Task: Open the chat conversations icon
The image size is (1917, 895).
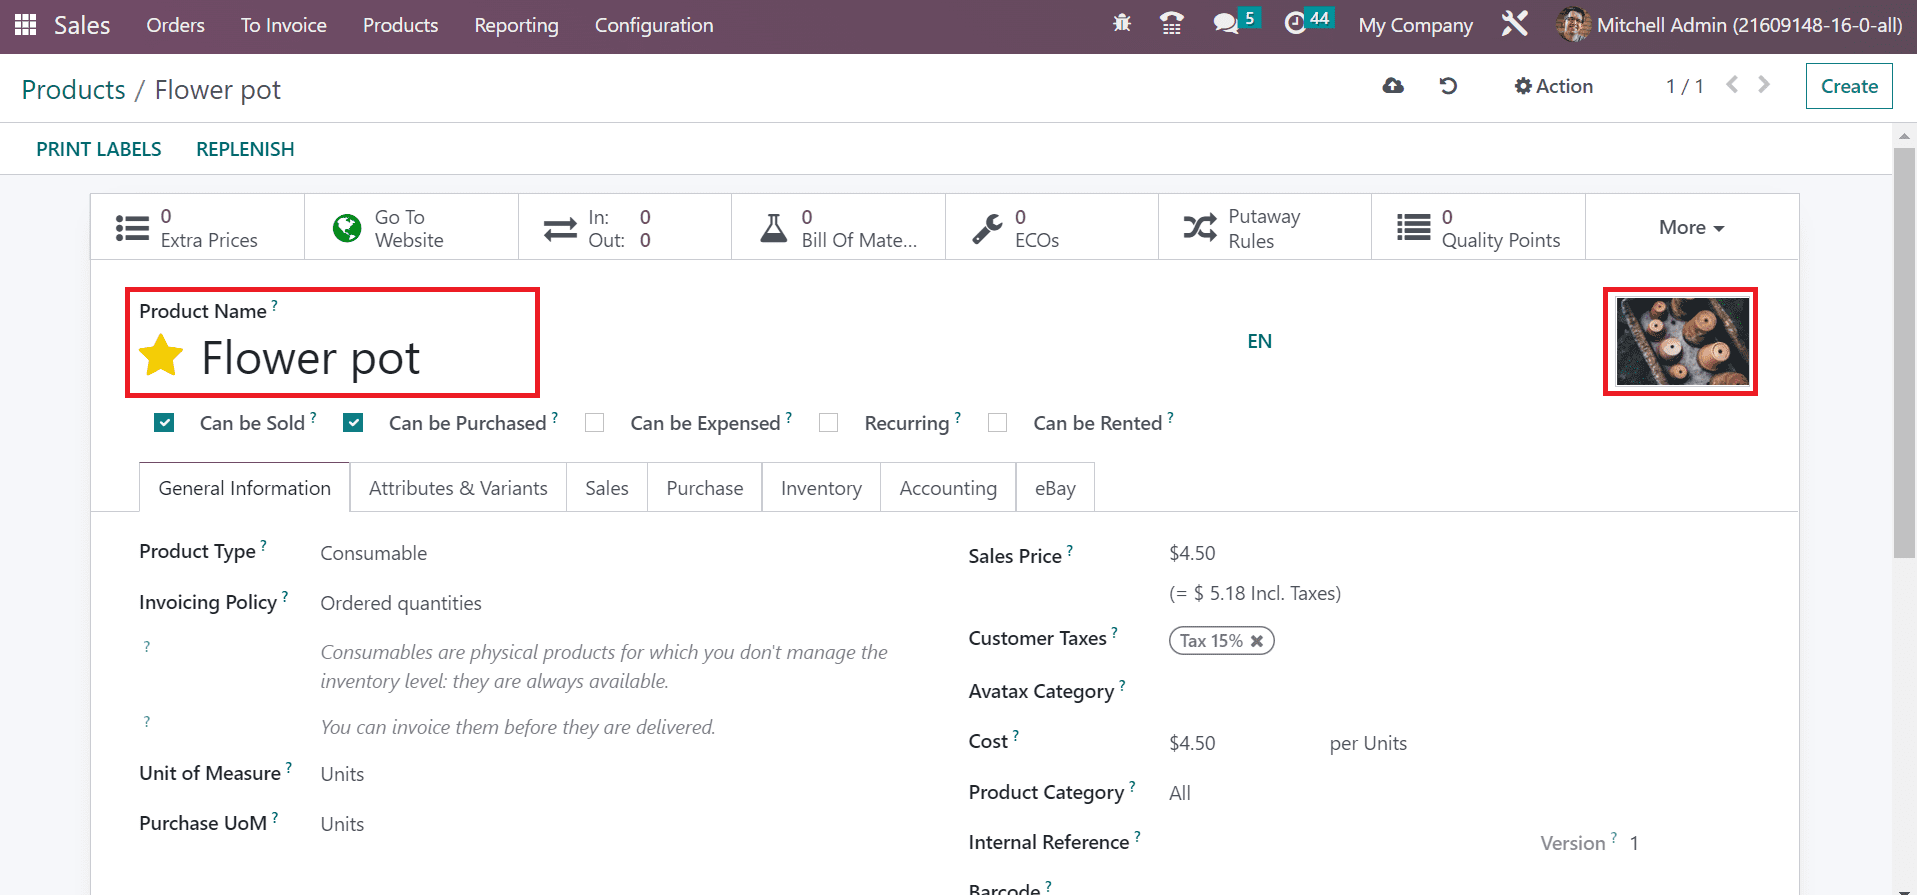Action: click(1226, 24)
